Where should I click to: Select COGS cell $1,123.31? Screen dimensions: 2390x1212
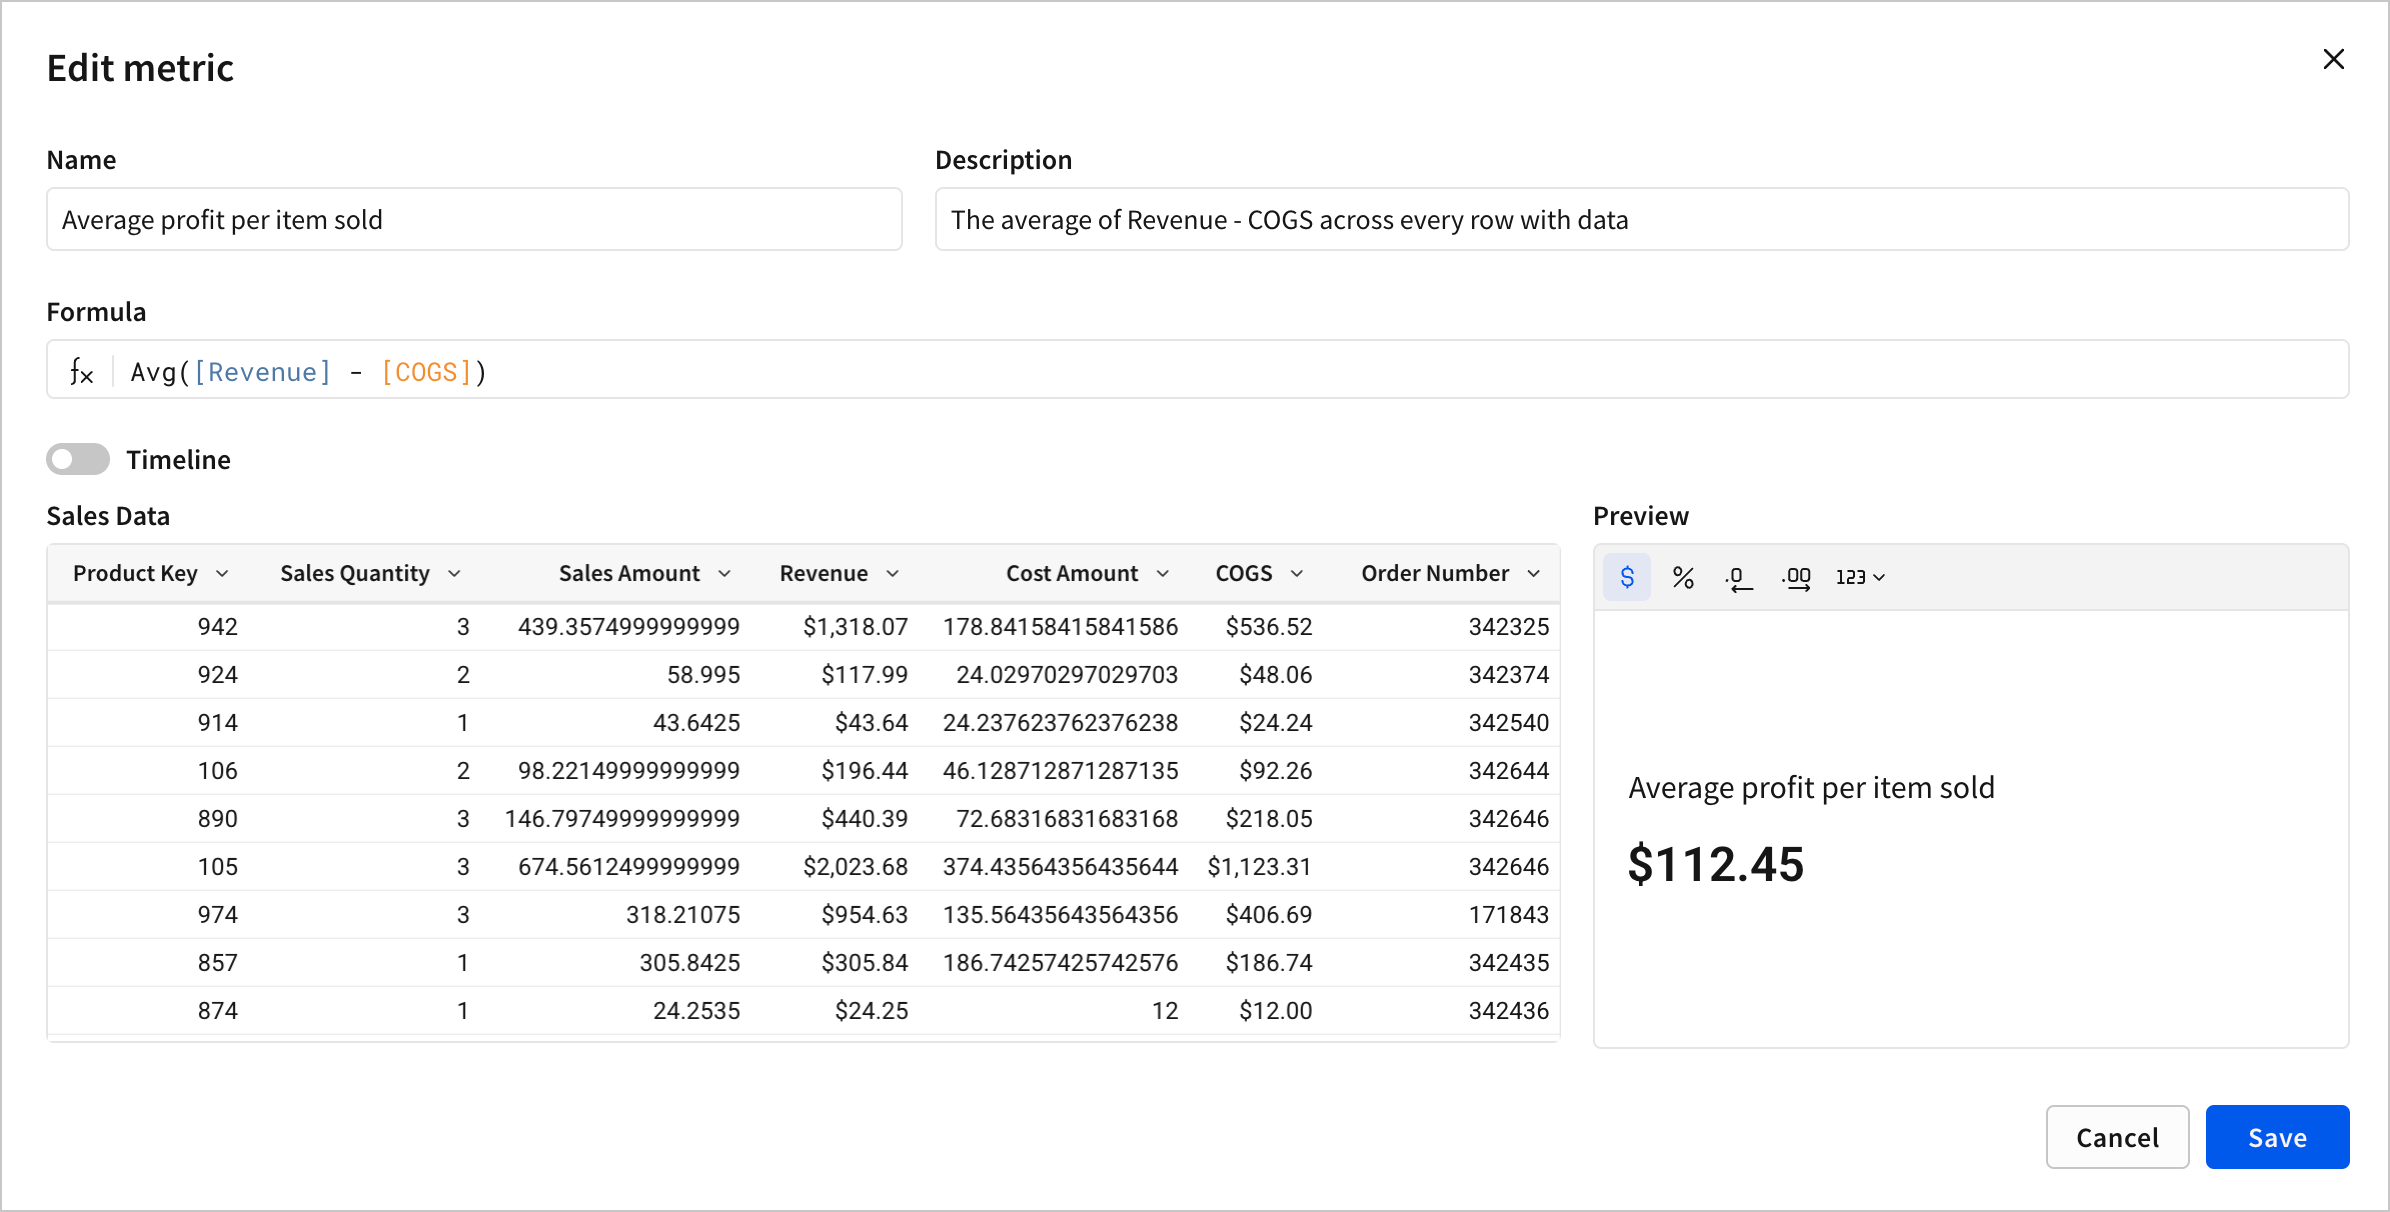click(1260, 867)
